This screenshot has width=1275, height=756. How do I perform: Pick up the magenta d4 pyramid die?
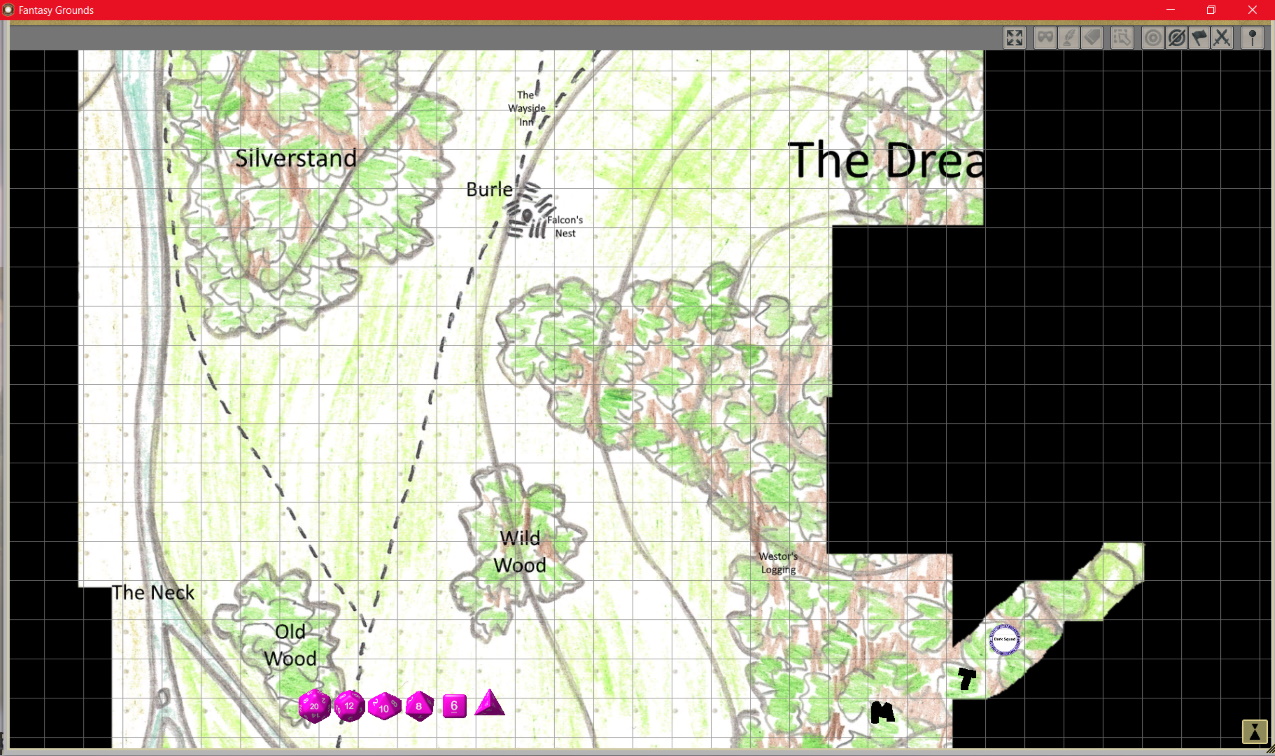pos(489,703)
